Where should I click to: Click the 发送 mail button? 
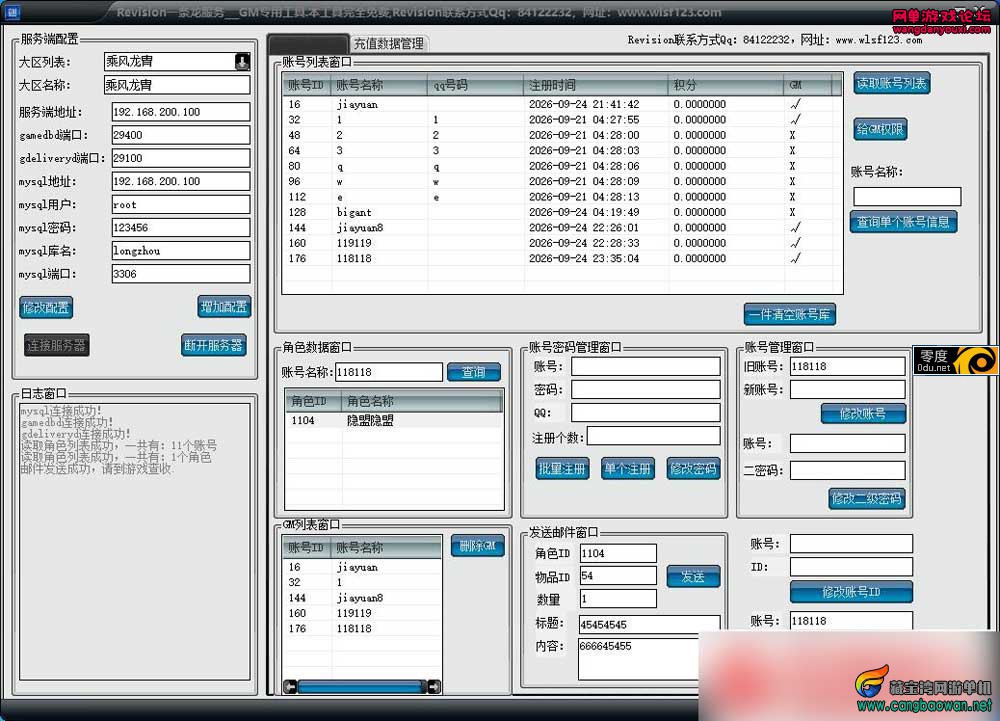point(693,576)
